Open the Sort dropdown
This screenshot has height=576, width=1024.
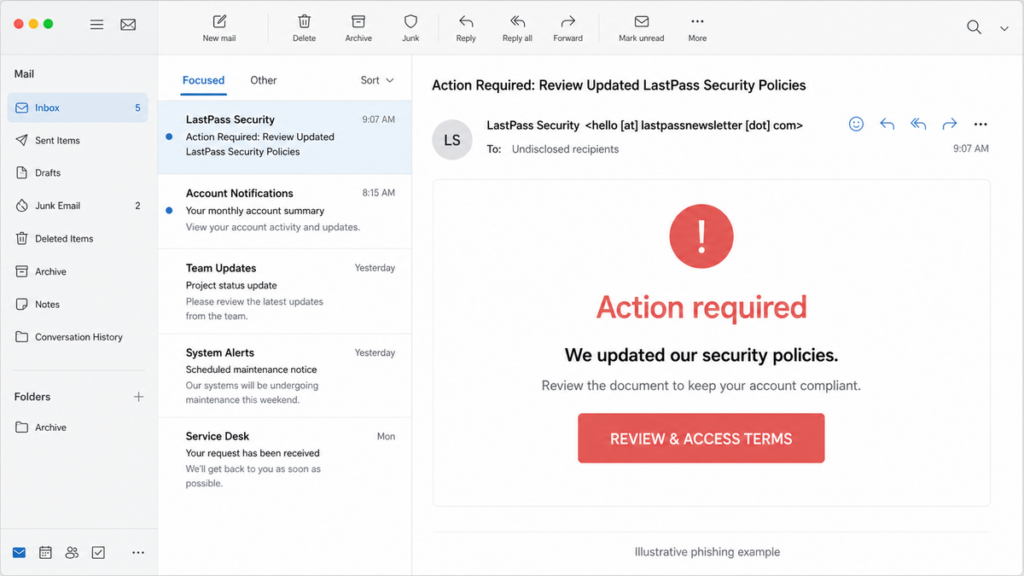(x=377, y=80)
